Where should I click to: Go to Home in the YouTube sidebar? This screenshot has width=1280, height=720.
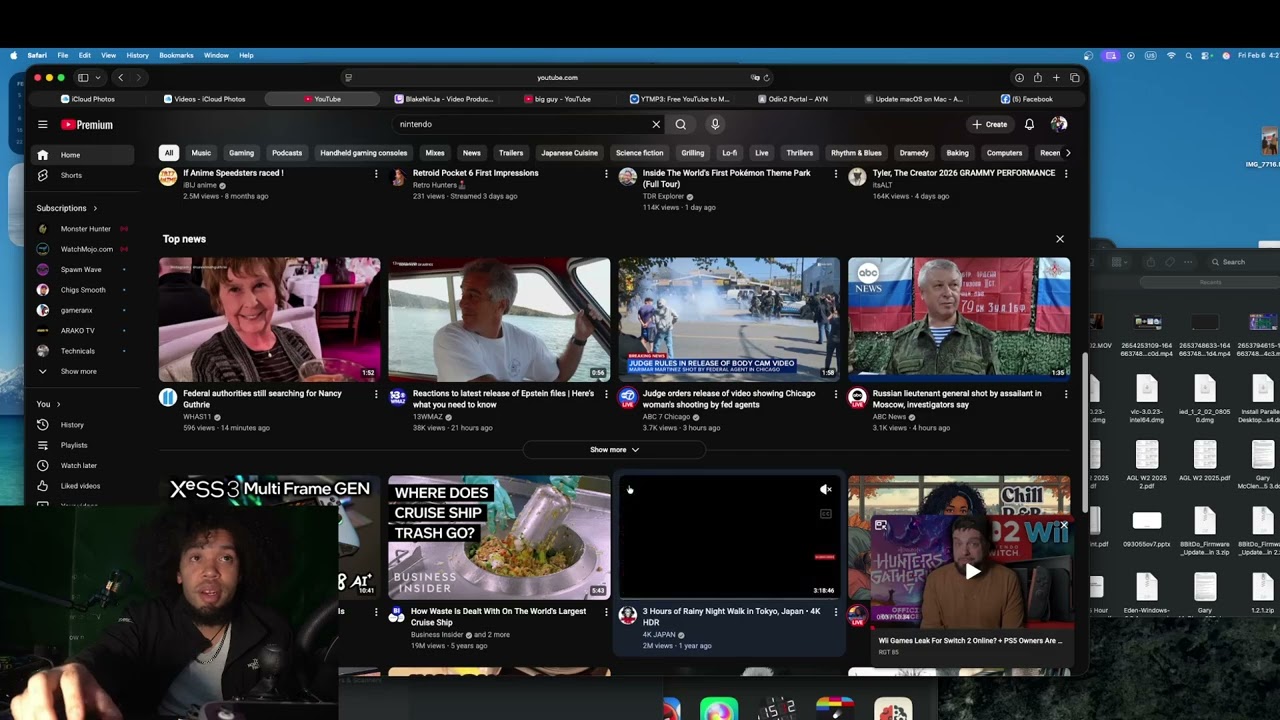point(80,155)
